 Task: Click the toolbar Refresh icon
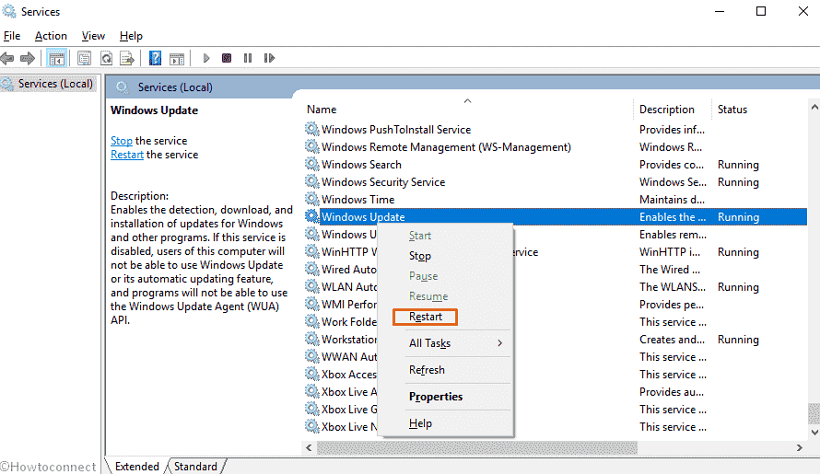[x=106, y=58]
